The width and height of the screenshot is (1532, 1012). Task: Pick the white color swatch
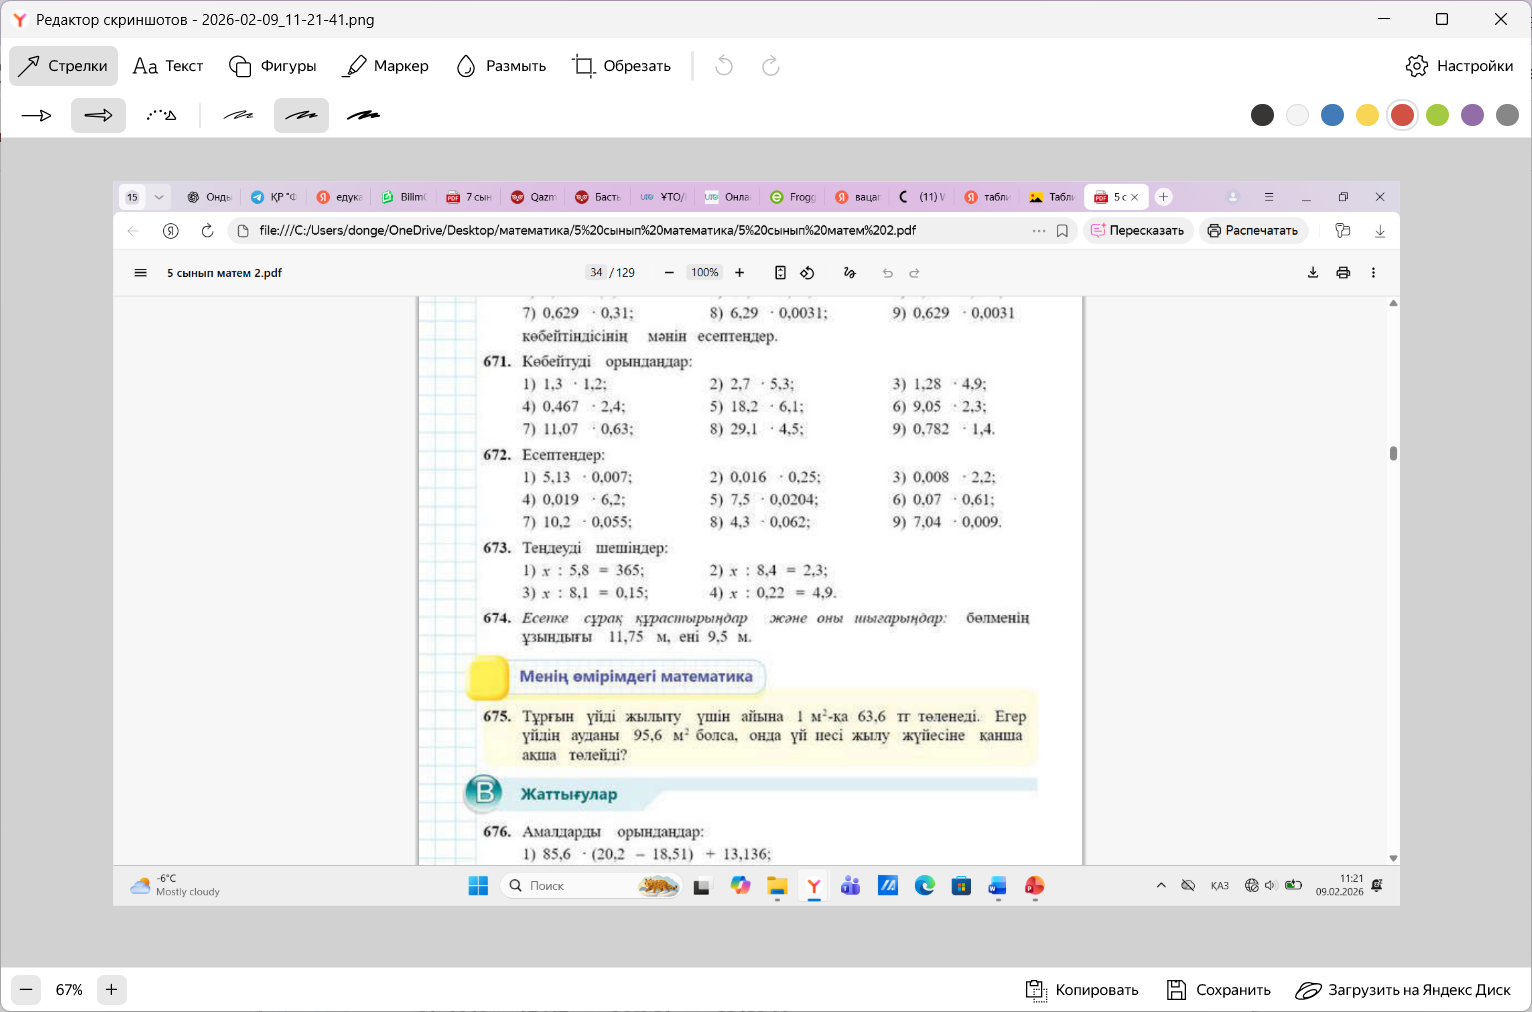[x=1297, y=115]
